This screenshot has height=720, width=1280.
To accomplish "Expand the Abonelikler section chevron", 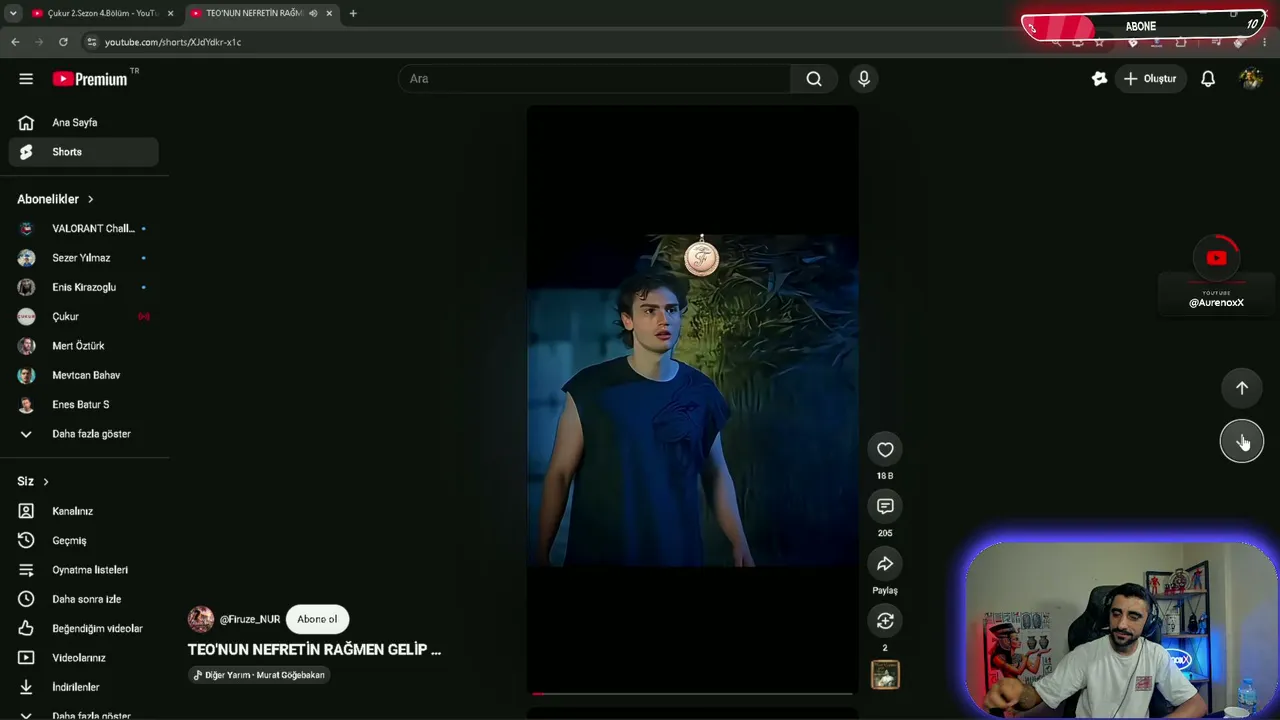I will (90, 200).
